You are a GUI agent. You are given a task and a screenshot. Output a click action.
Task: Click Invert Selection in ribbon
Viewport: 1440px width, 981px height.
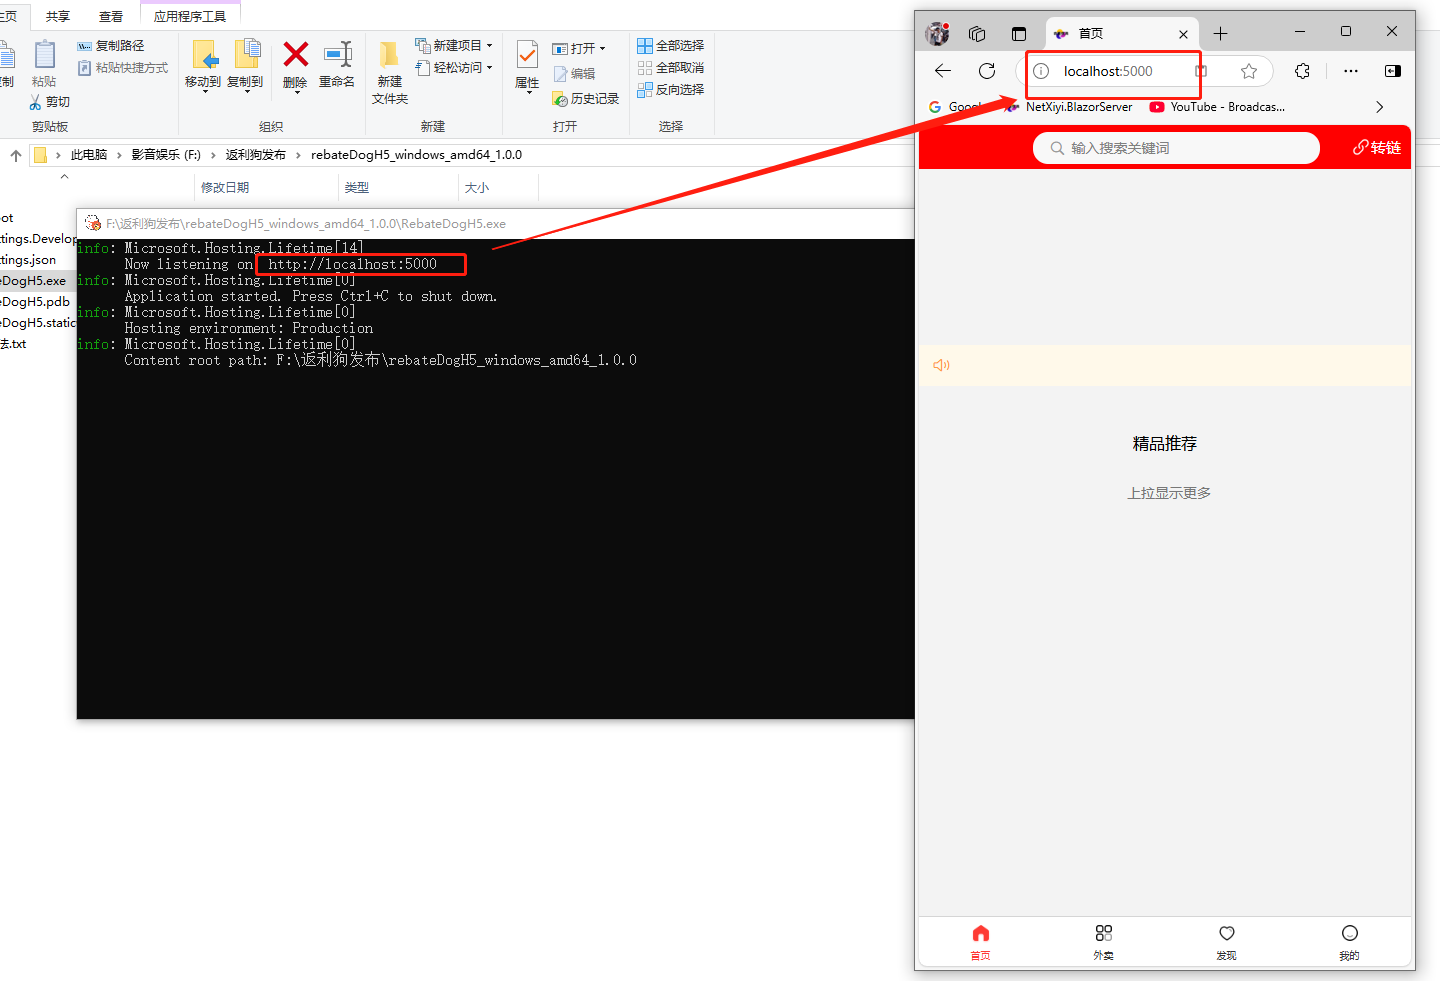[671, 90]
